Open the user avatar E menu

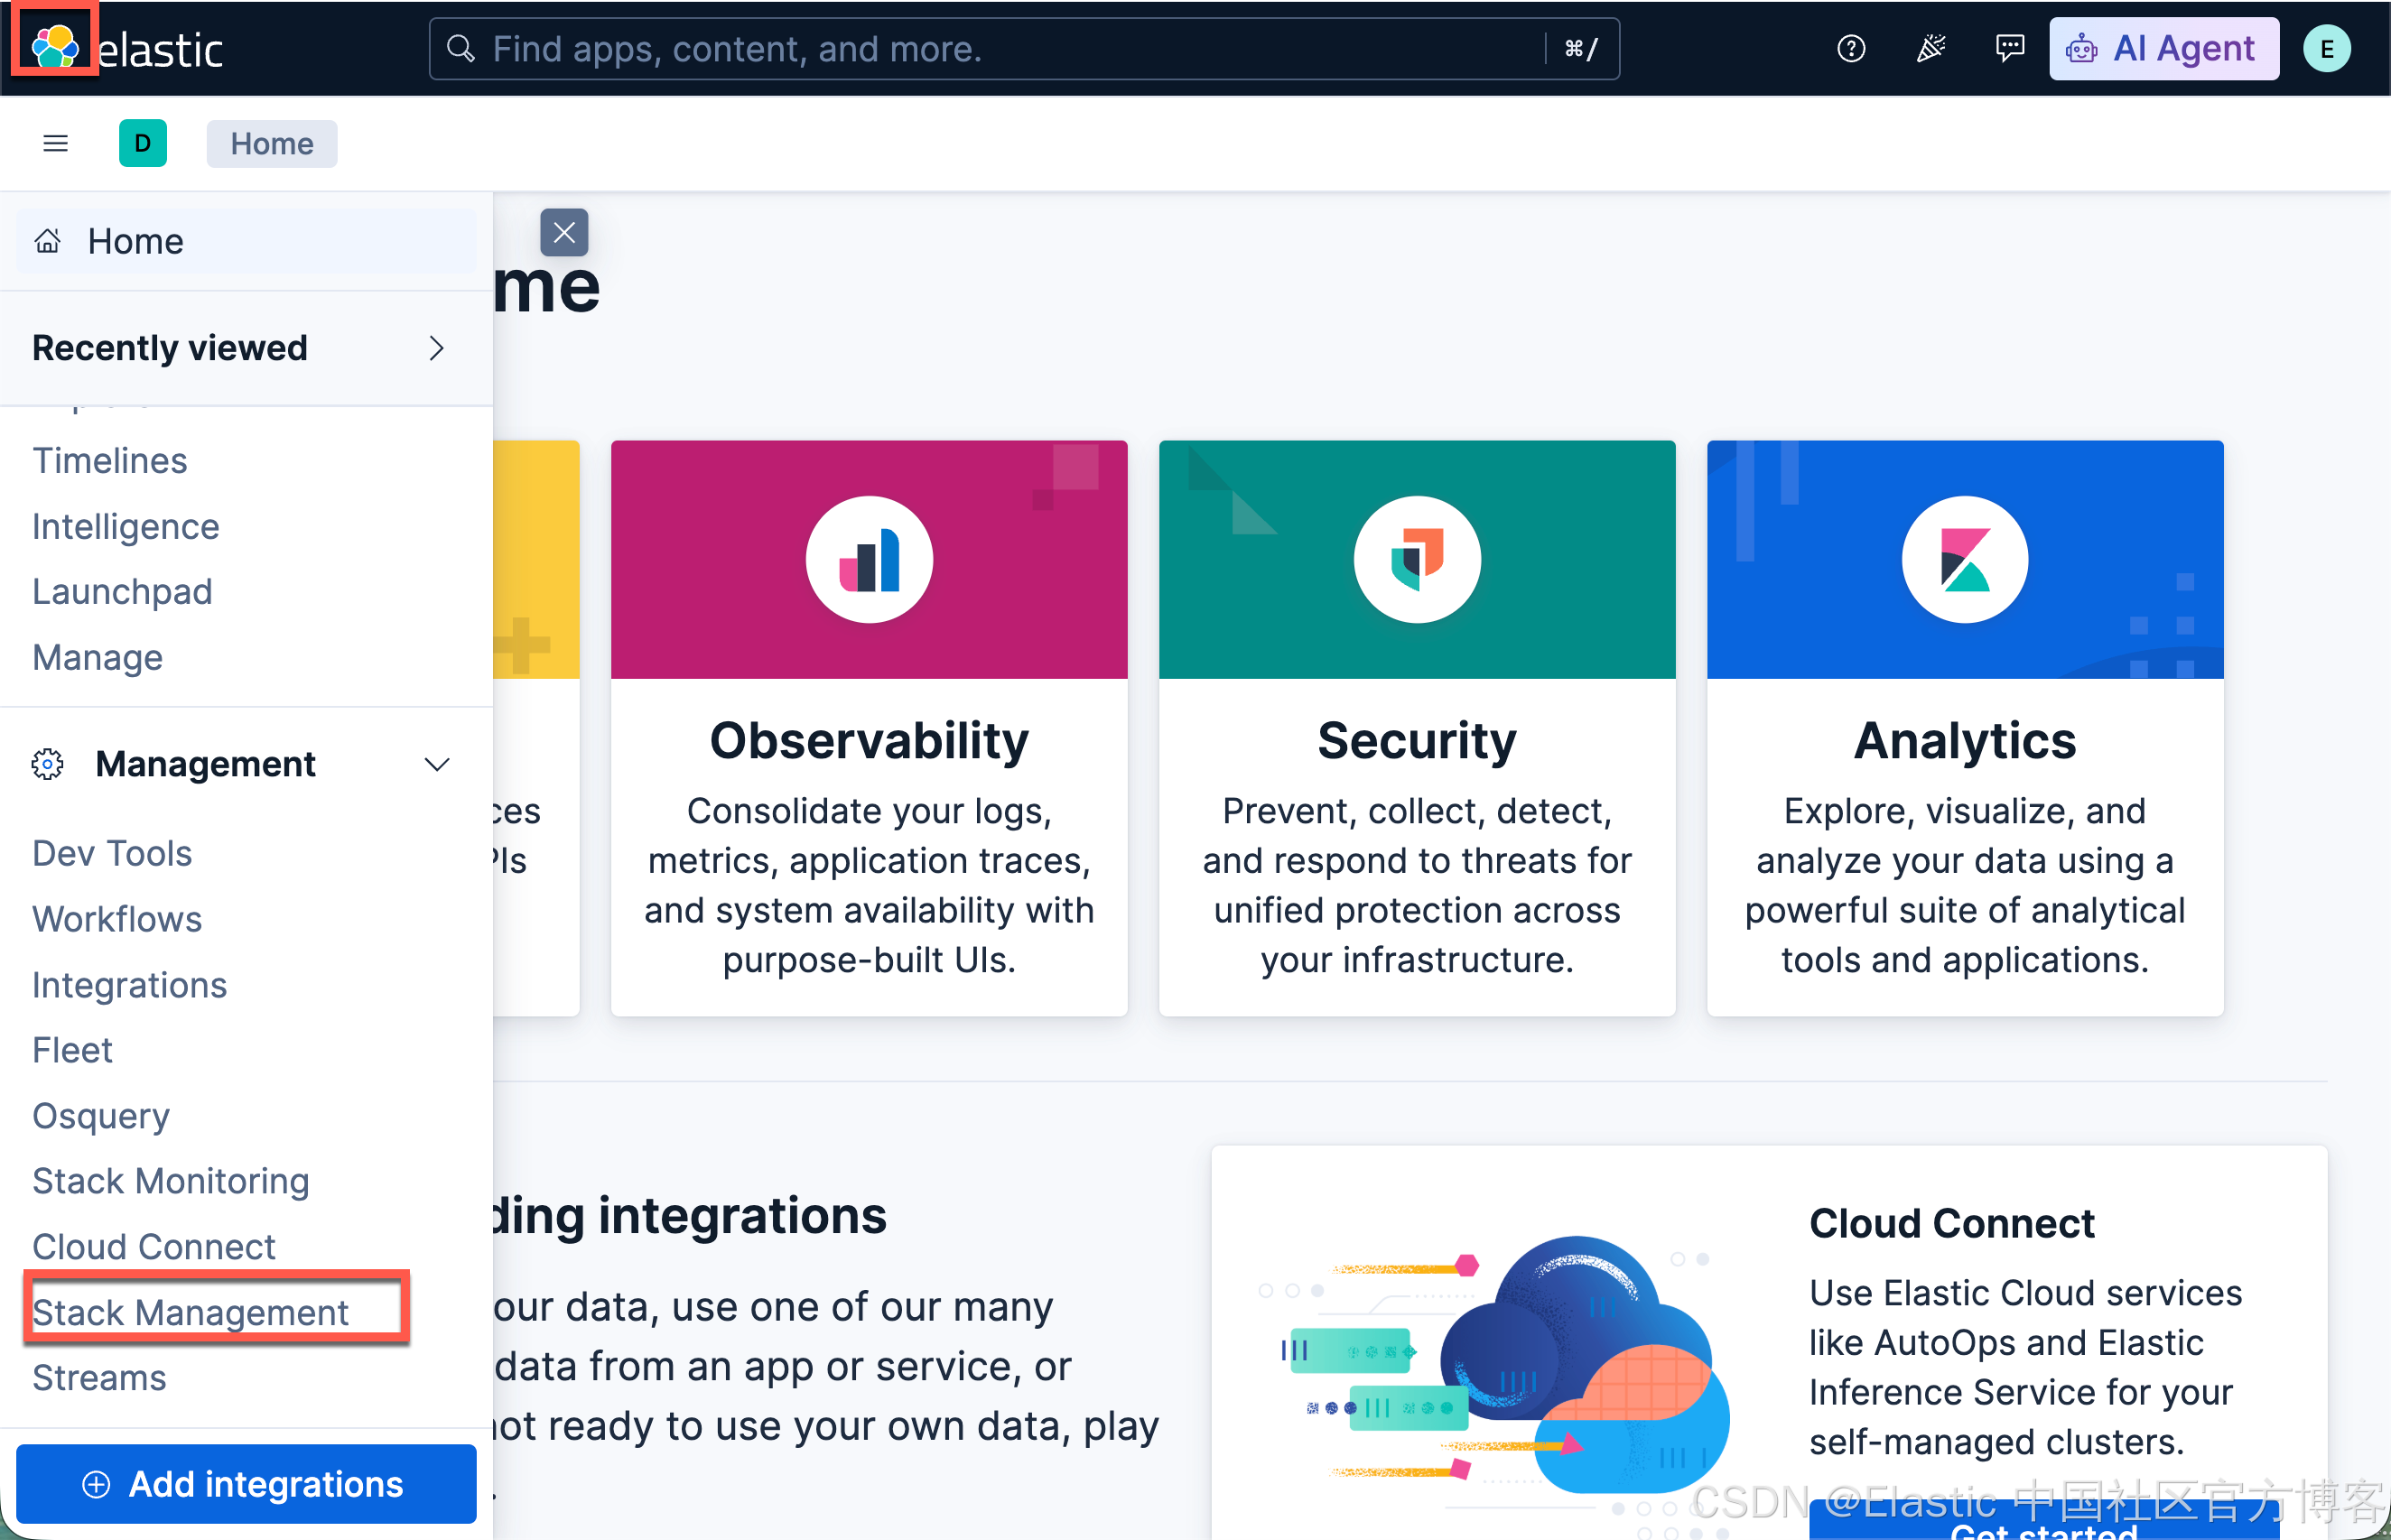pos(2327,48)
